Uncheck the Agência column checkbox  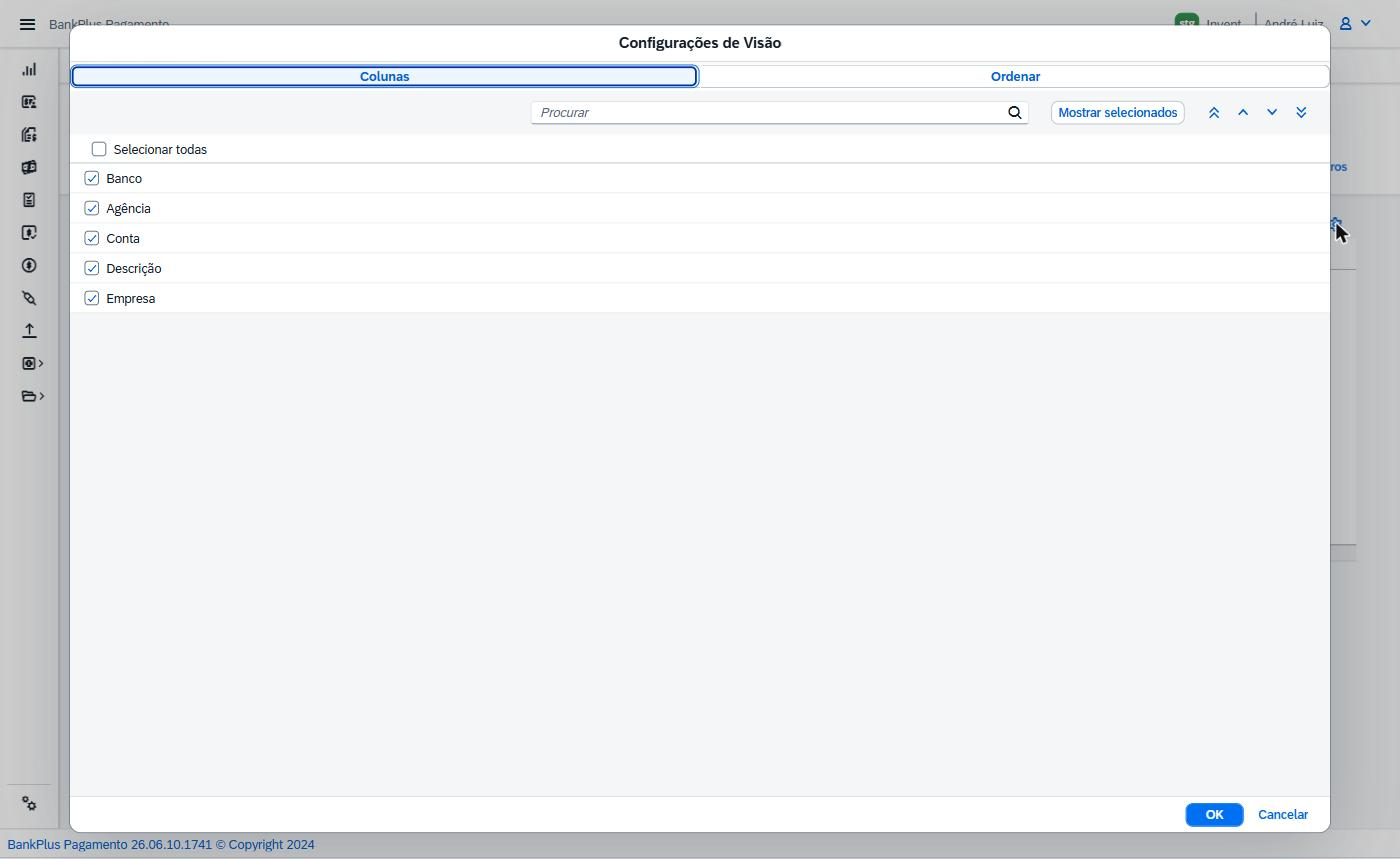(92, 208)
